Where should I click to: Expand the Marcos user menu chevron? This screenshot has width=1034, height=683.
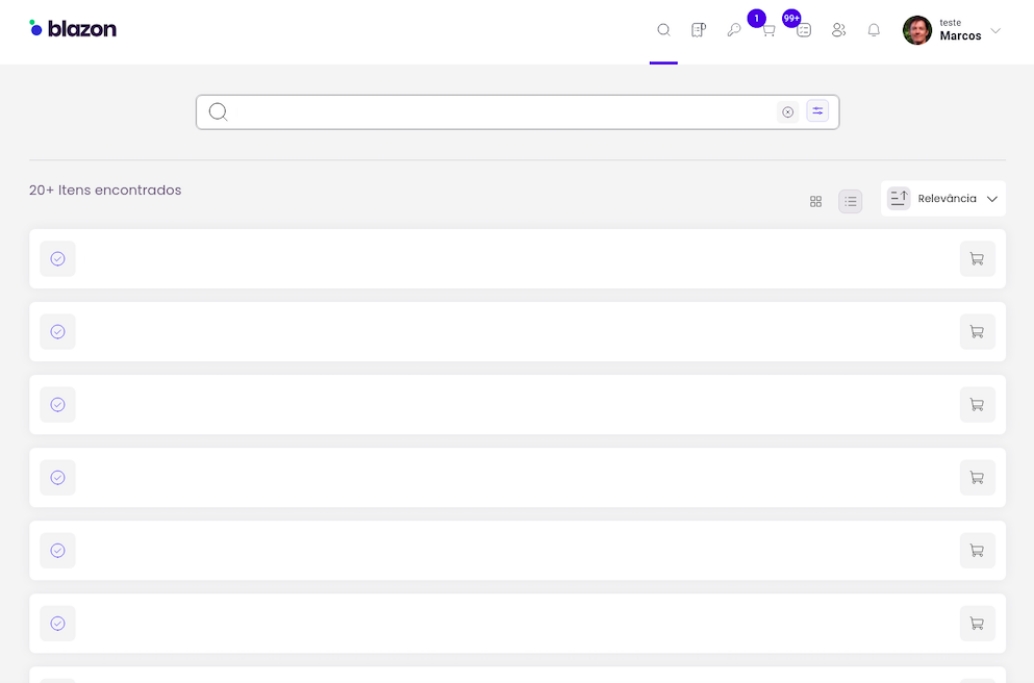(x=995, y=31)
